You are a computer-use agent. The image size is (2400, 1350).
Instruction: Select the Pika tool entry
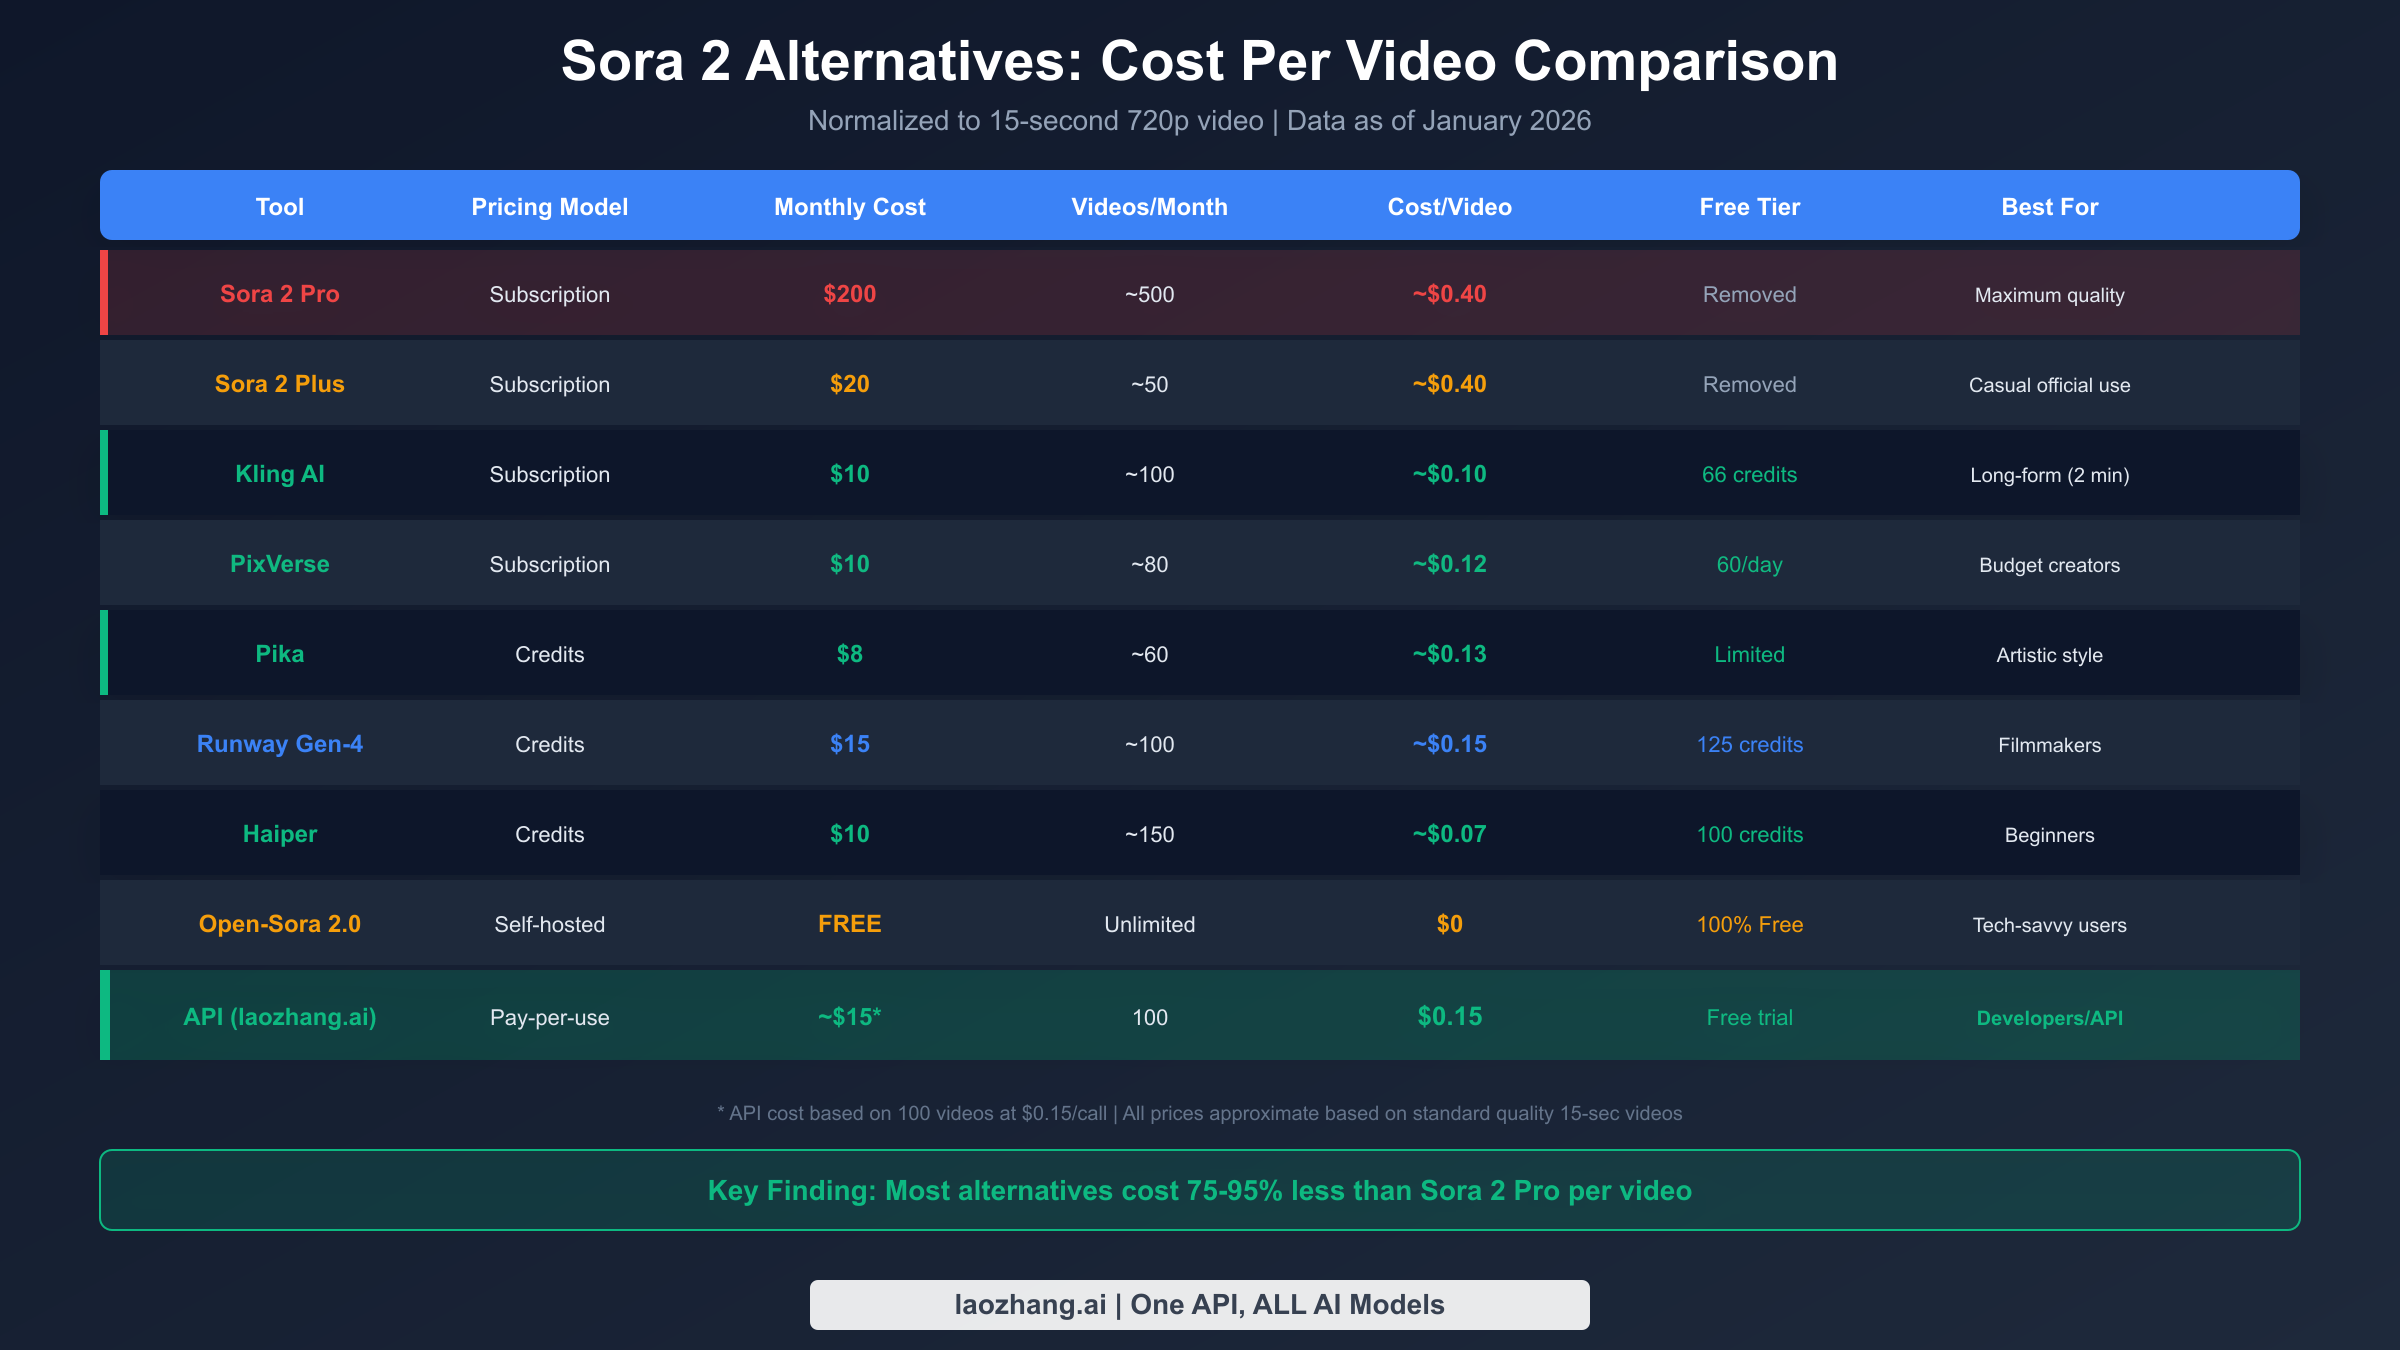[x=280, y=653]
